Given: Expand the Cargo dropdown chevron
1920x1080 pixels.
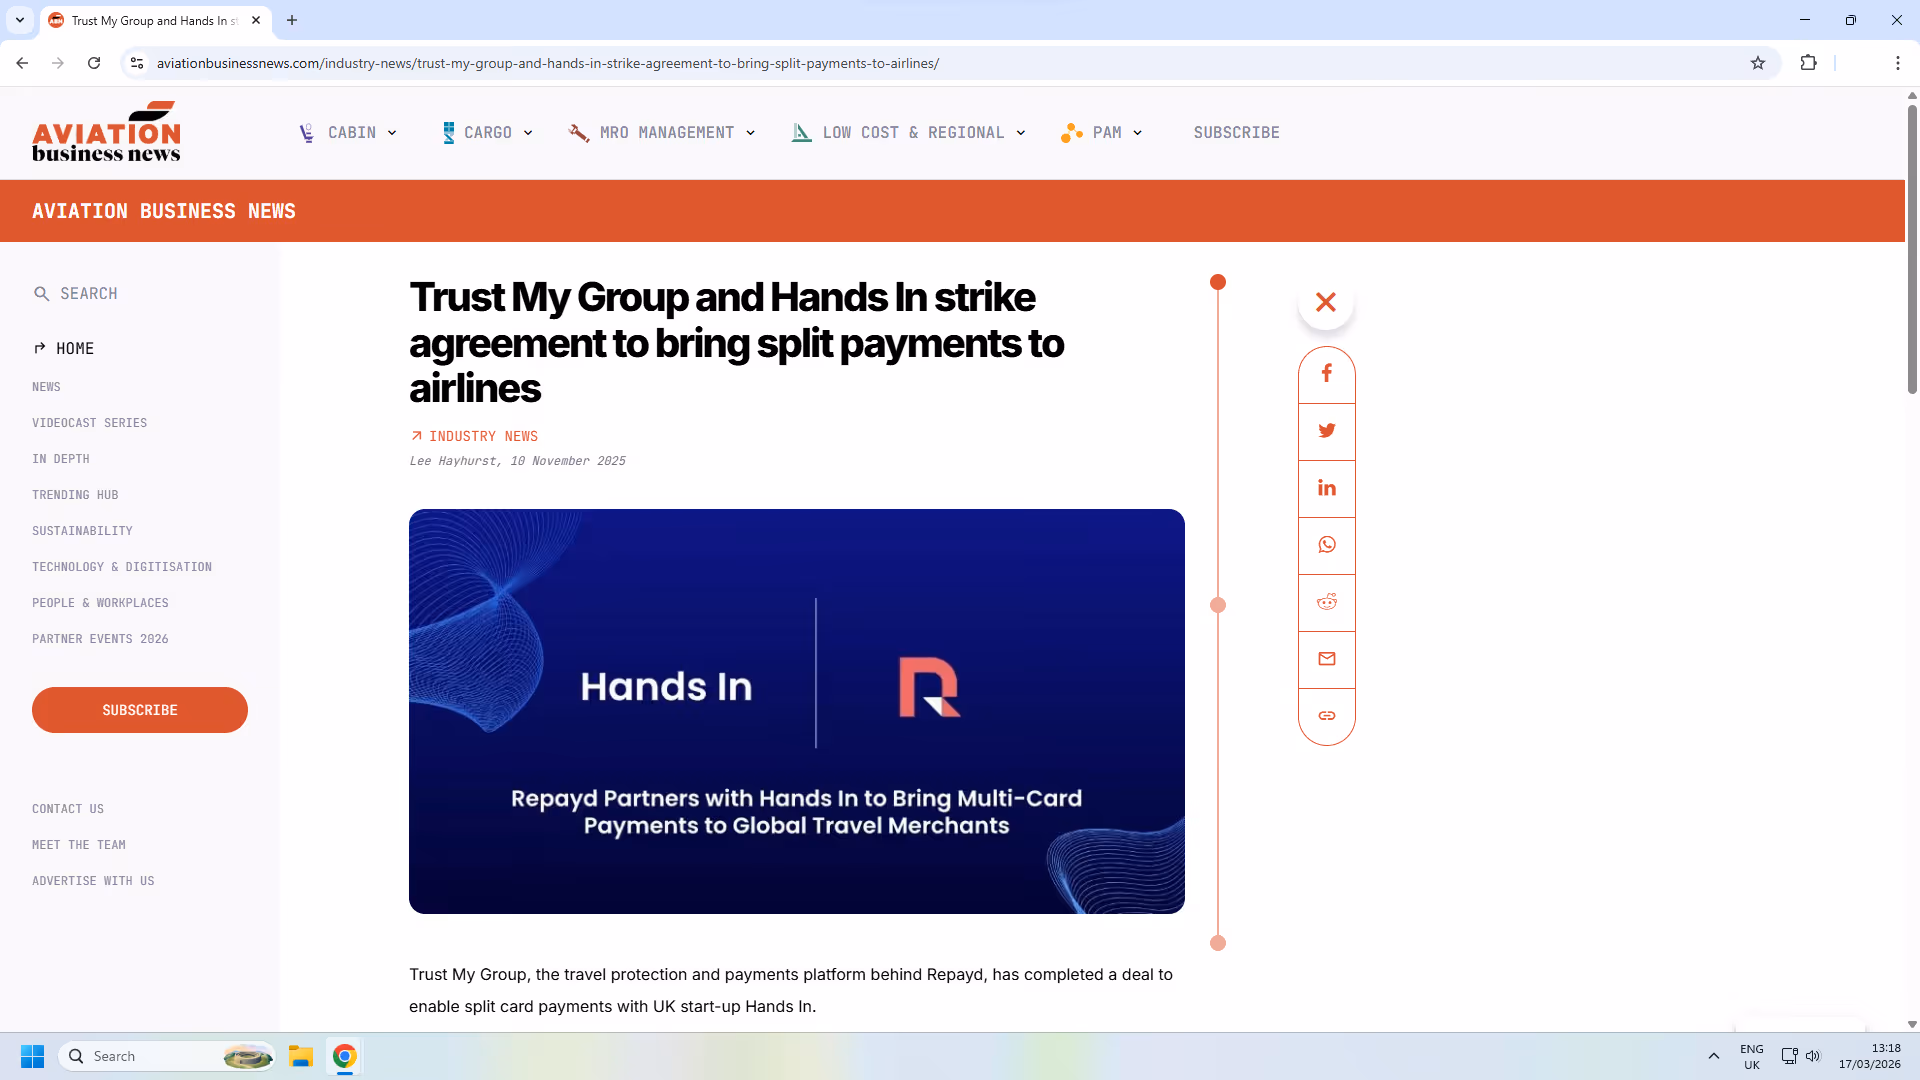Looking at the screenshot, I should [528, 133].
